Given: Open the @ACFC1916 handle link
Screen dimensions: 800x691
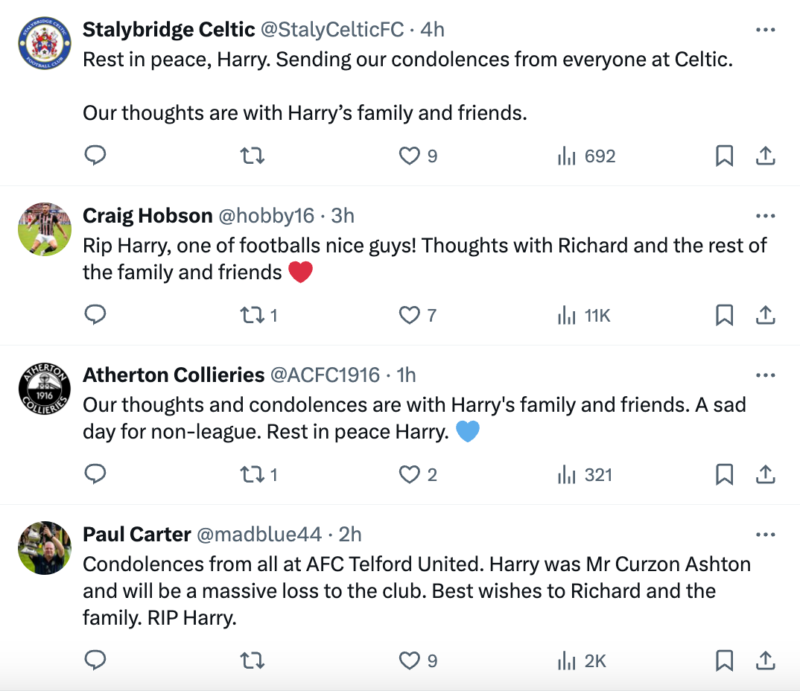Looking at the screenshot, I should (x=325, y=375).
